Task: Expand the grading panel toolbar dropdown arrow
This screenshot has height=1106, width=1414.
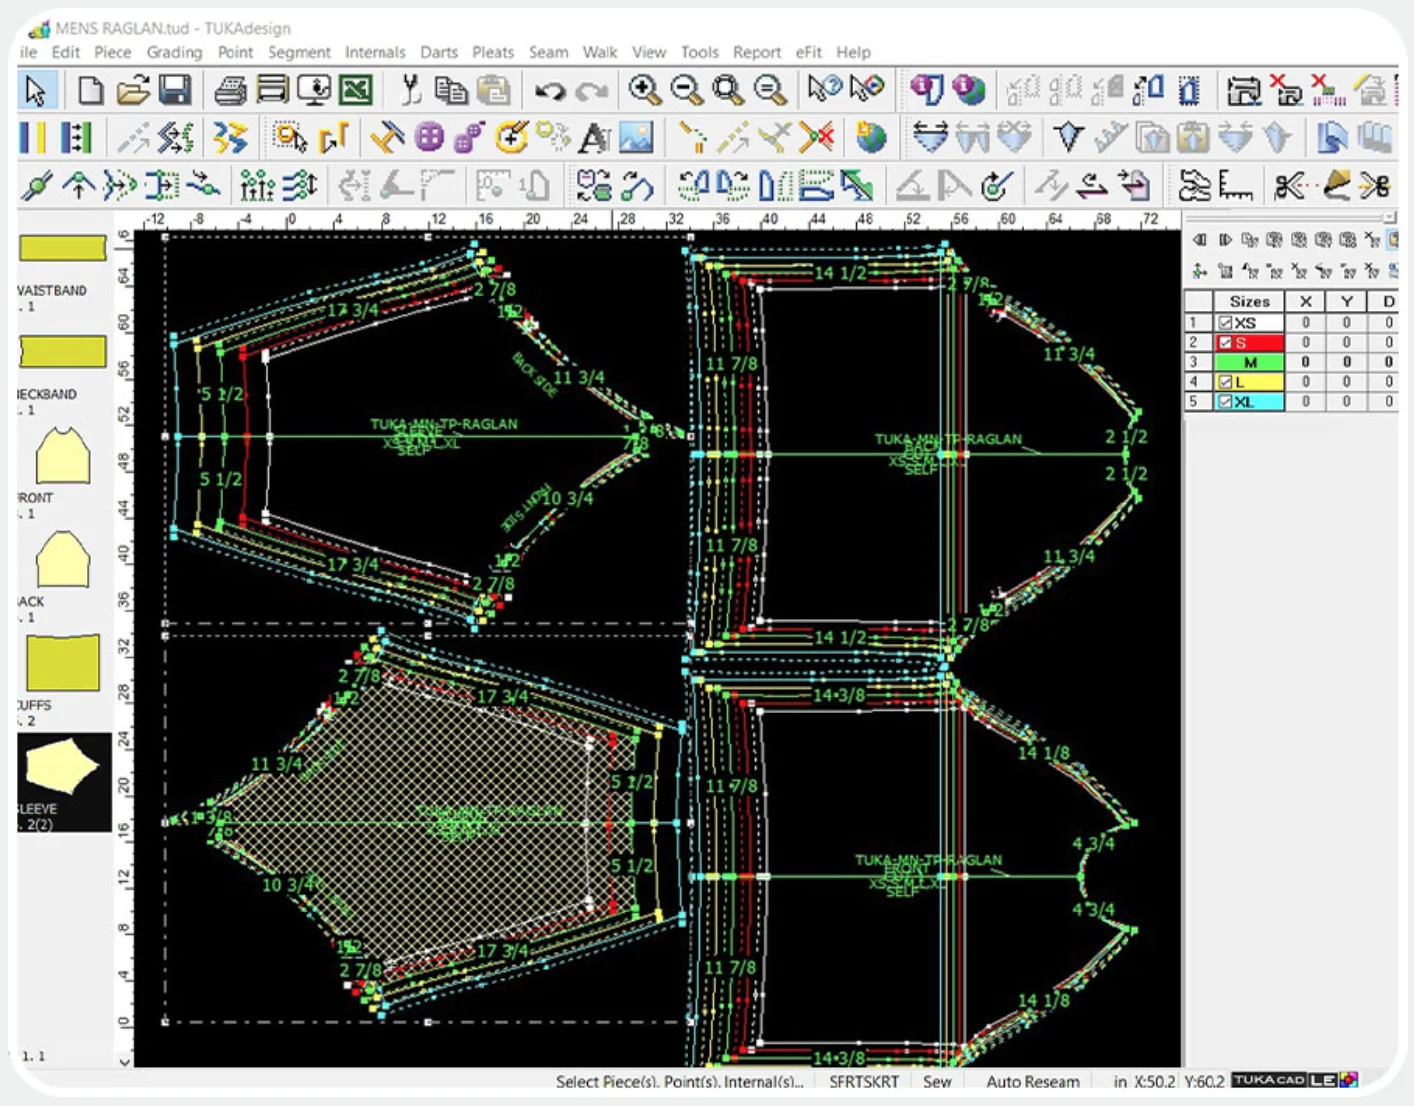Action: [x=1390, y=217]
